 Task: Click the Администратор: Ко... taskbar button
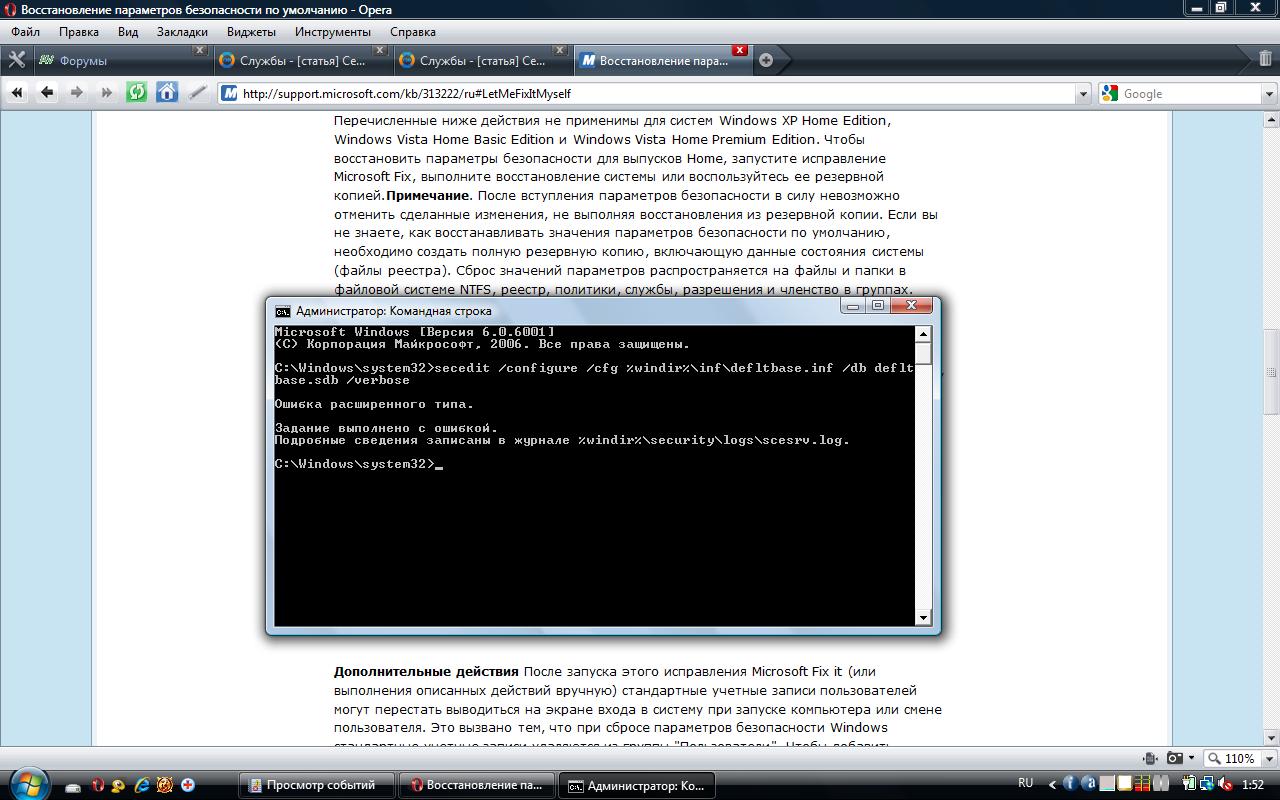637,785
